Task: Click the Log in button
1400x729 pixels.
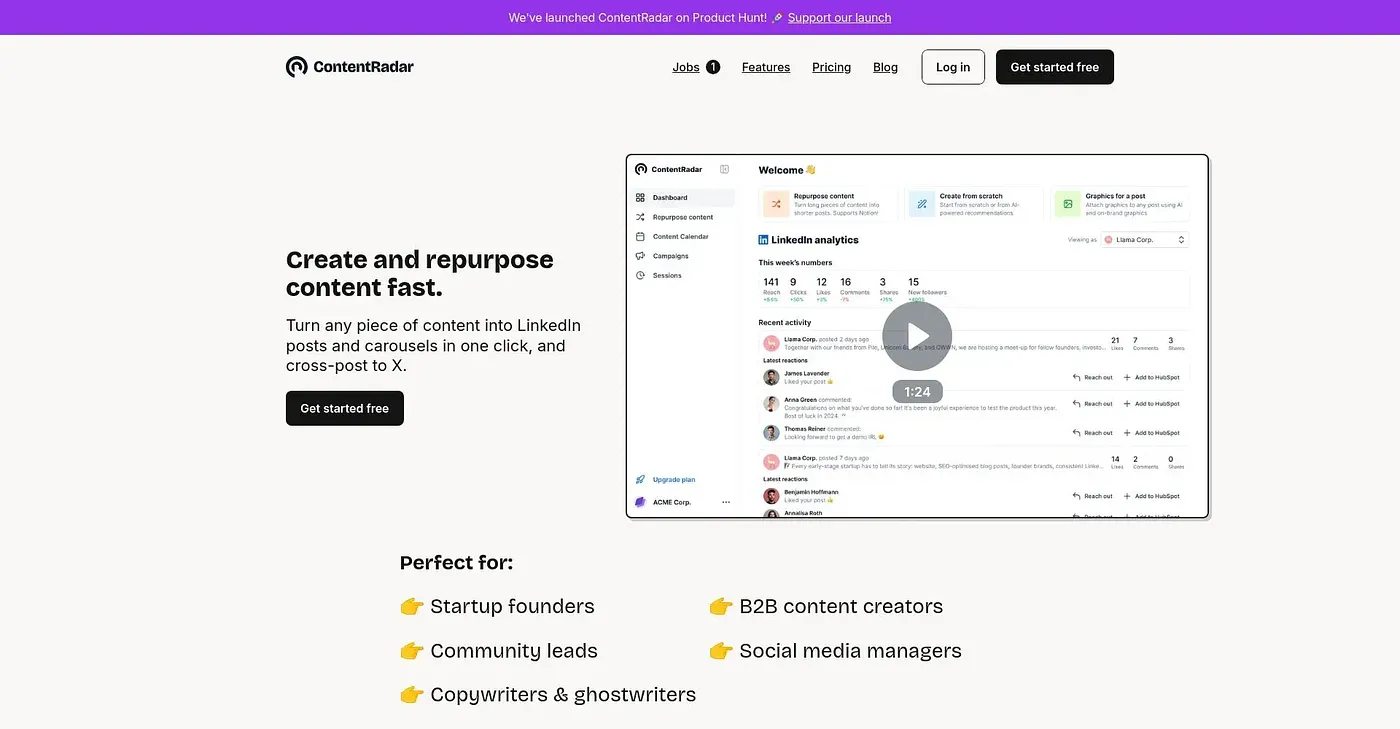Action: click(x=953, y=67)
